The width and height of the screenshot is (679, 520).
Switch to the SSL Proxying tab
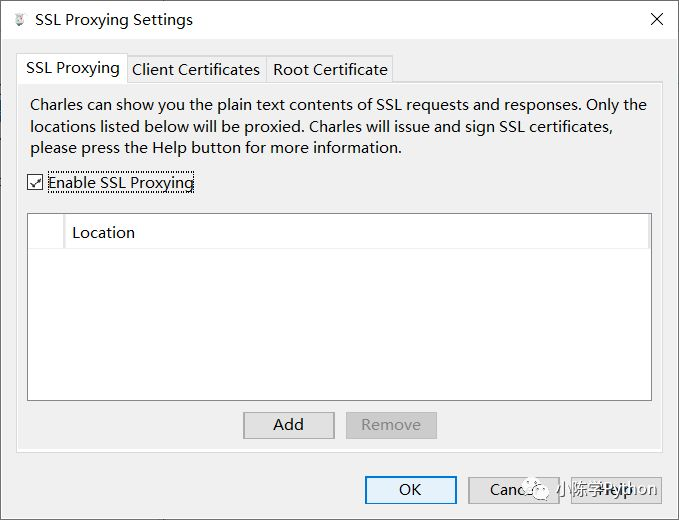pos(72,68)
